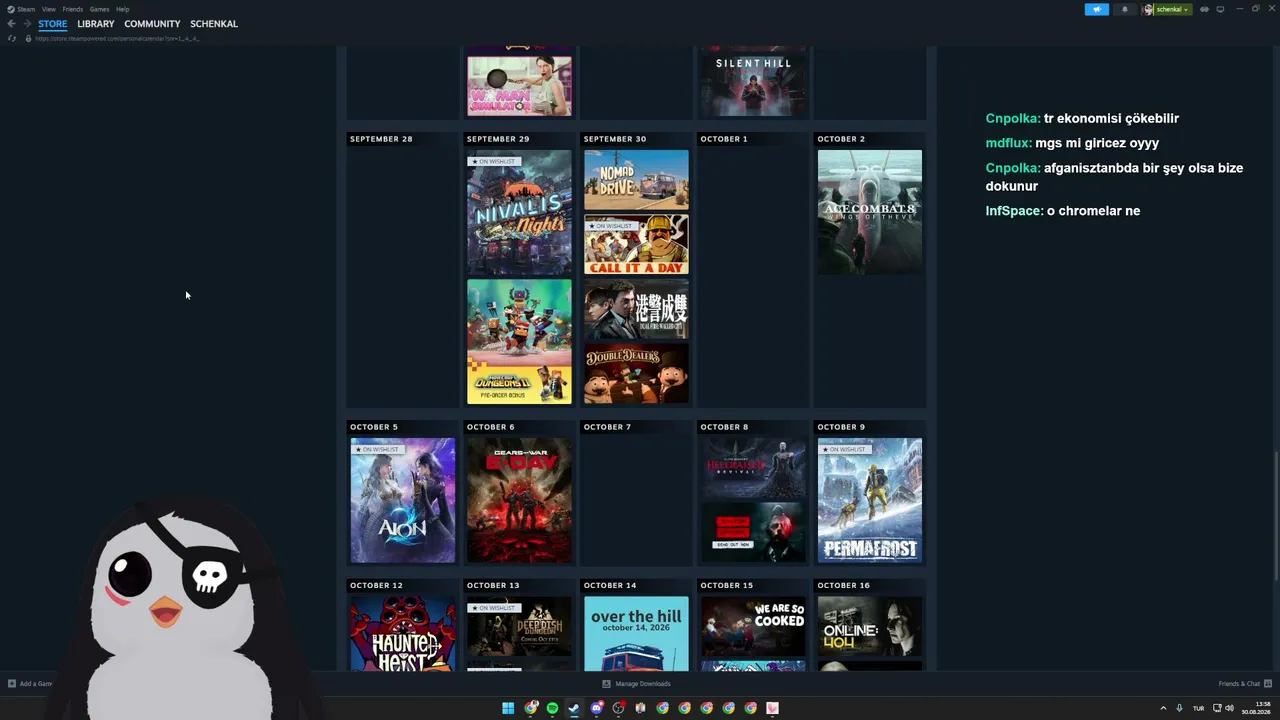Open the Friends menu
Screen dimensions: 1280x720
click(72, 9)
